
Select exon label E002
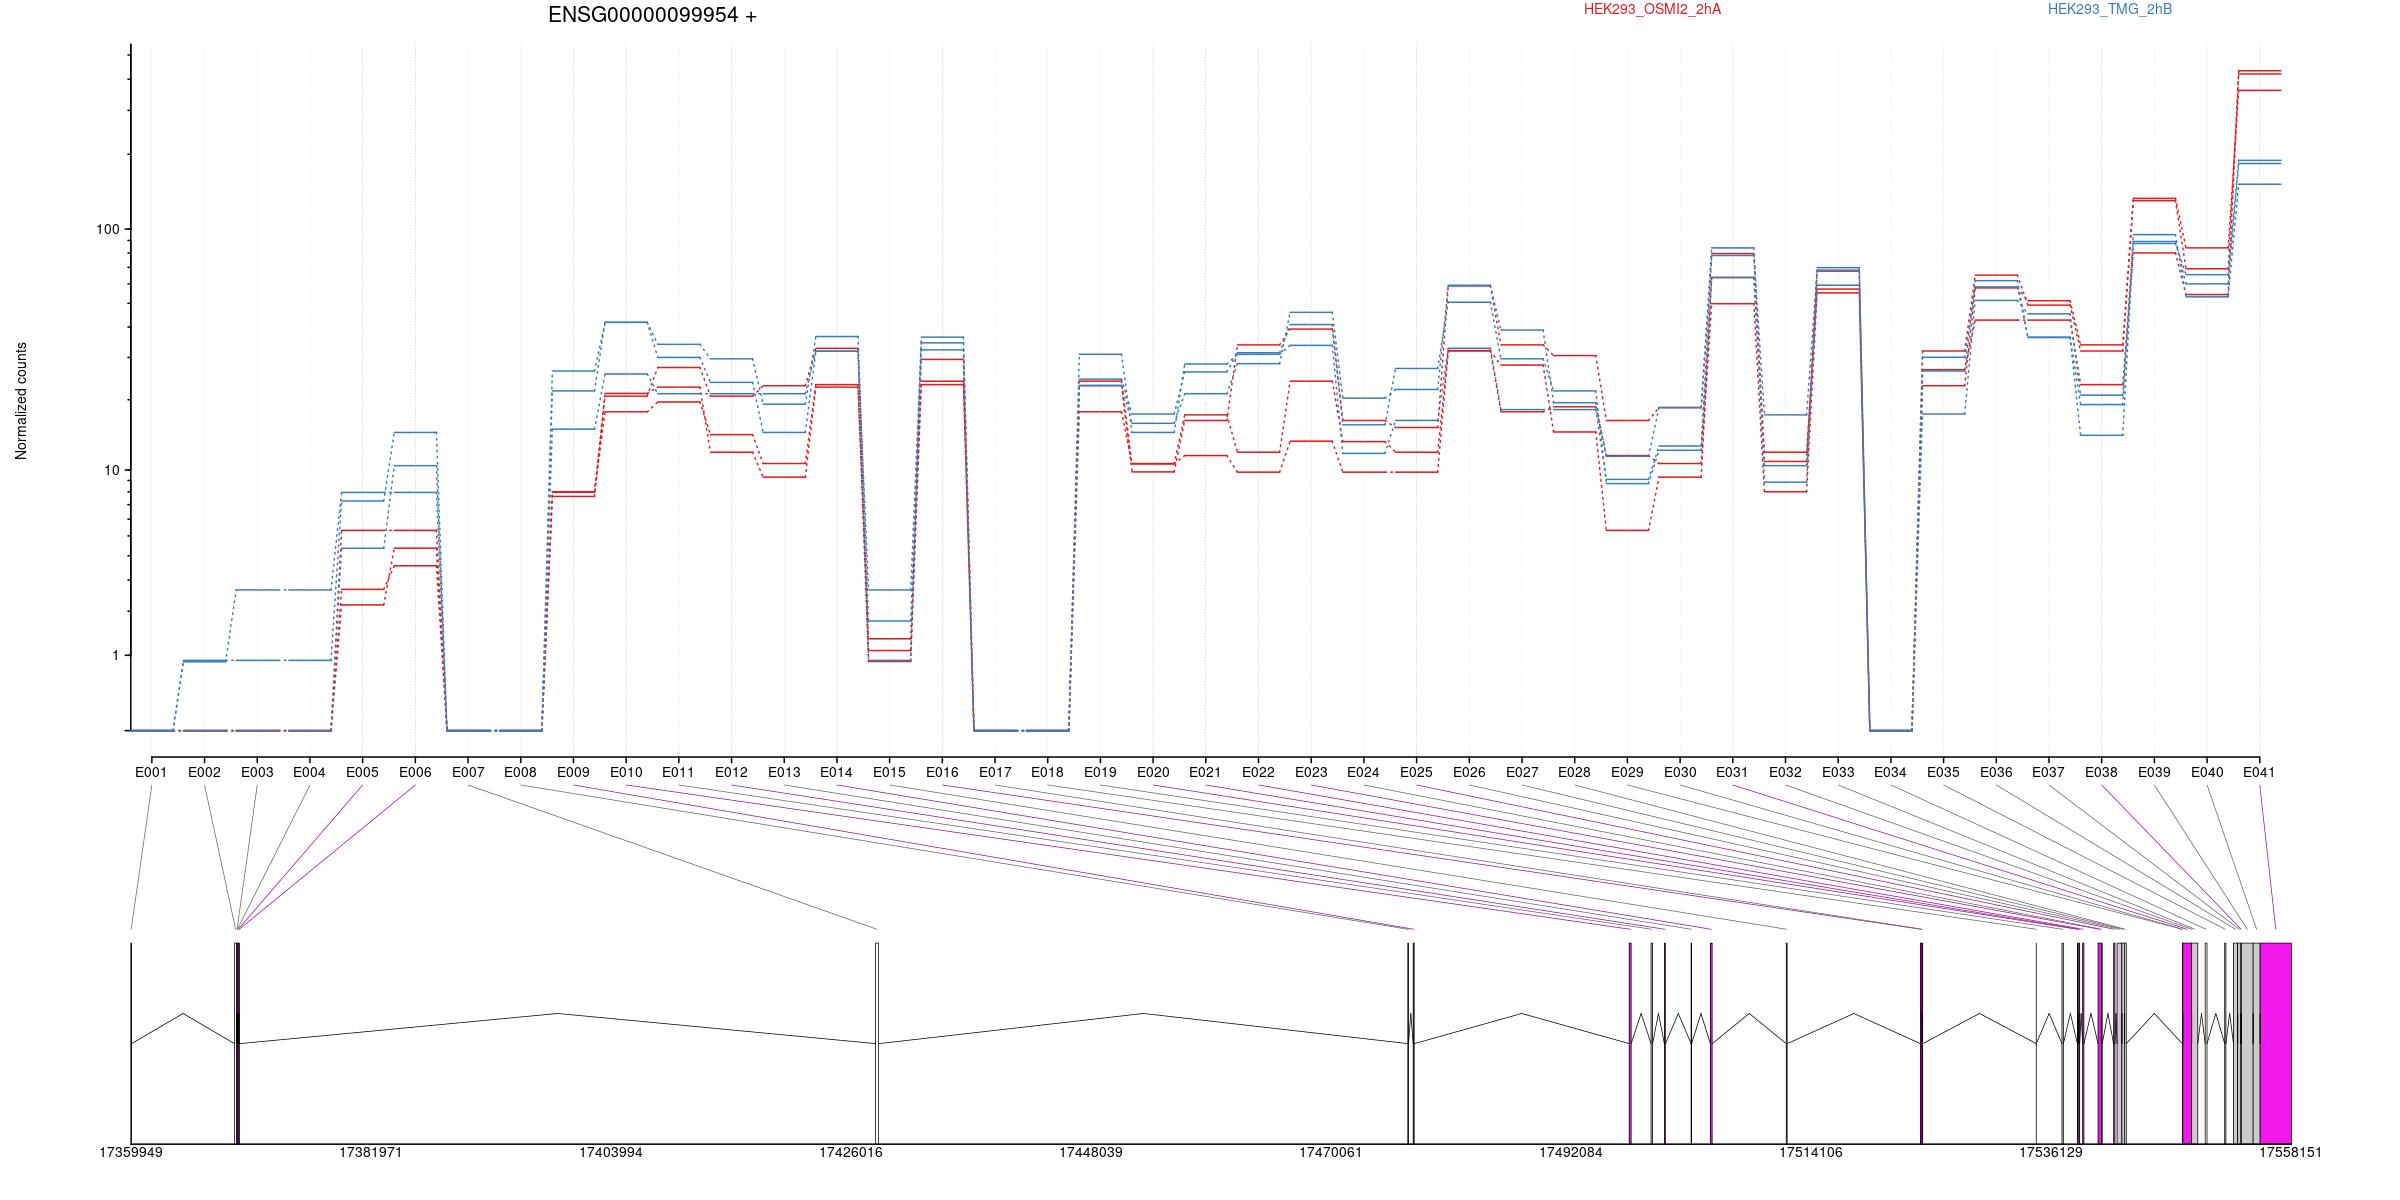tap(204, 773)
